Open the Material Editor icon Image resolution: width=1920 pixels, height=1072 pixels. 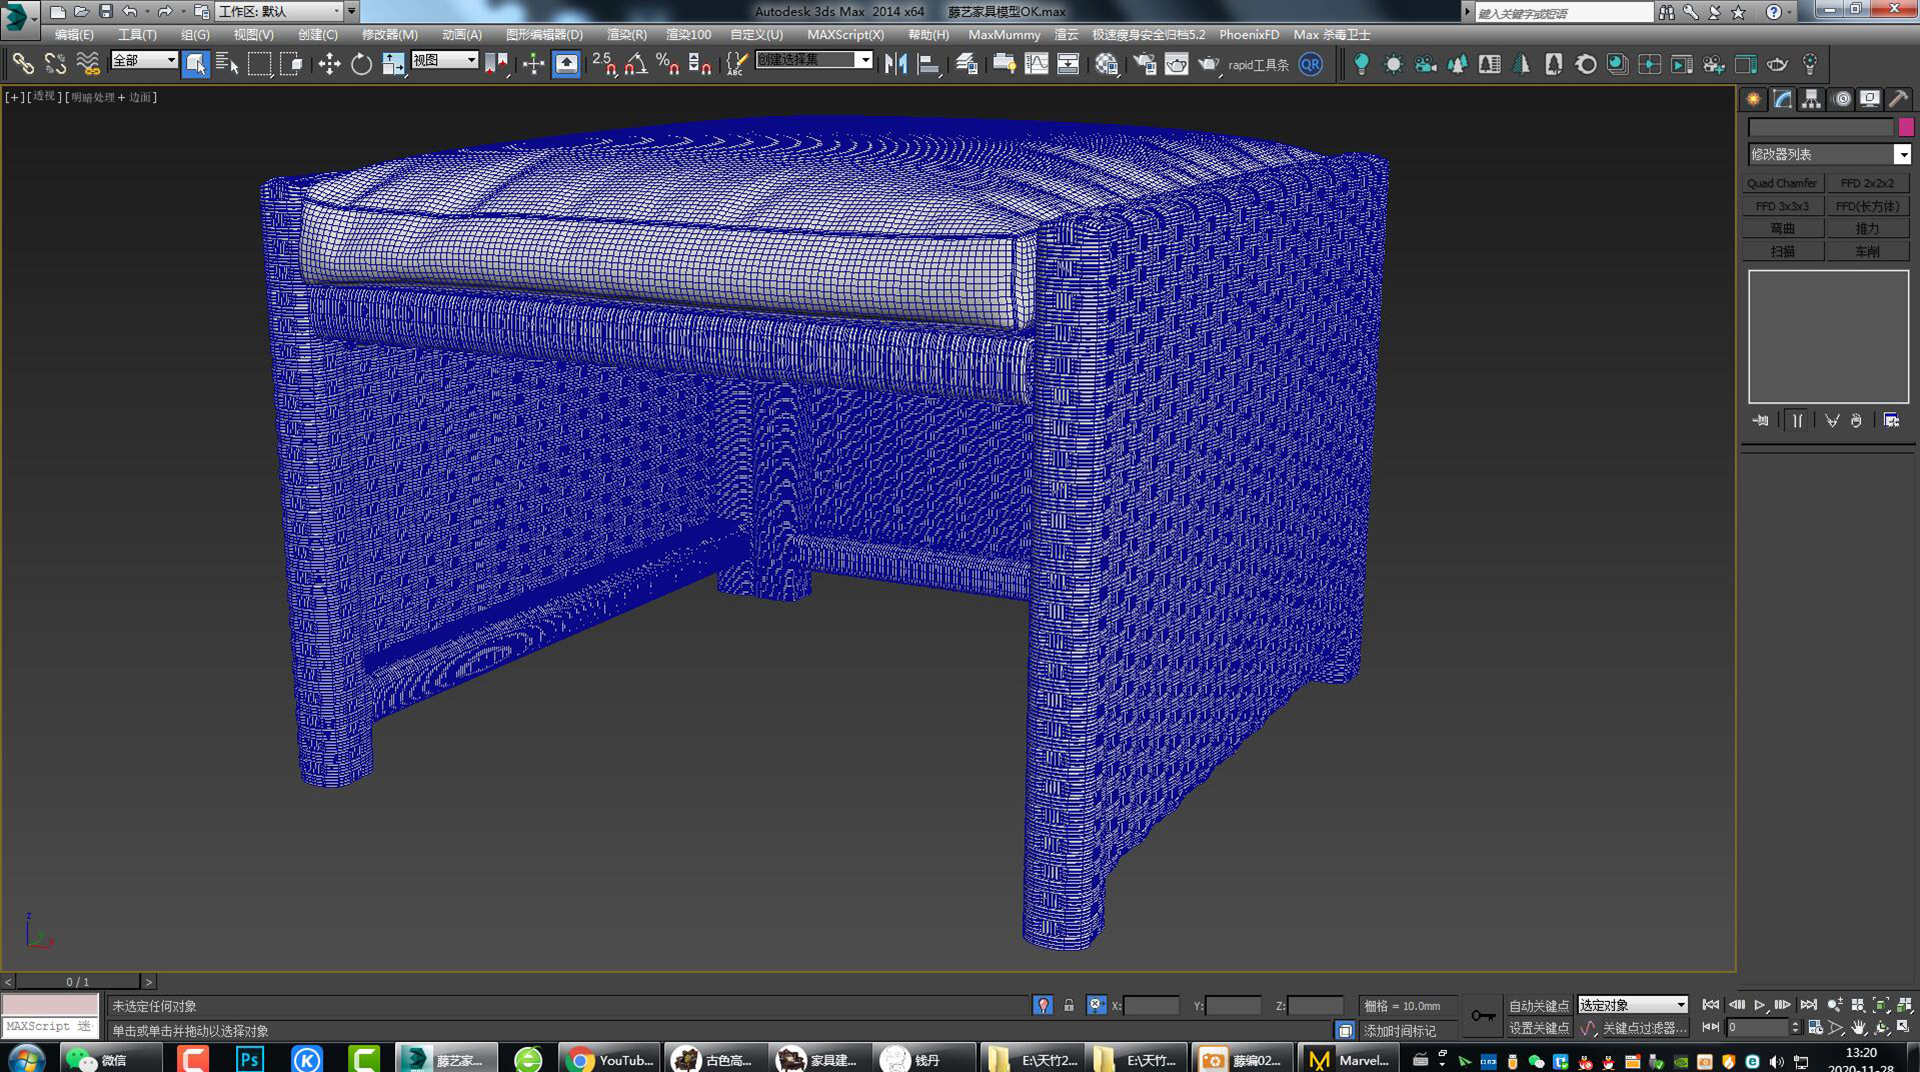1106,64
